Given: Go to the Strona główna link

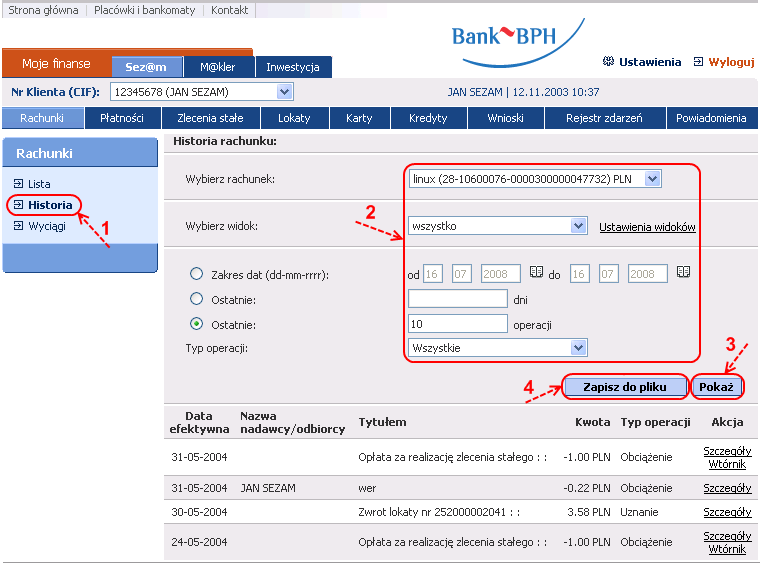Looking at the screenshot, I should [x=43, y=10].
